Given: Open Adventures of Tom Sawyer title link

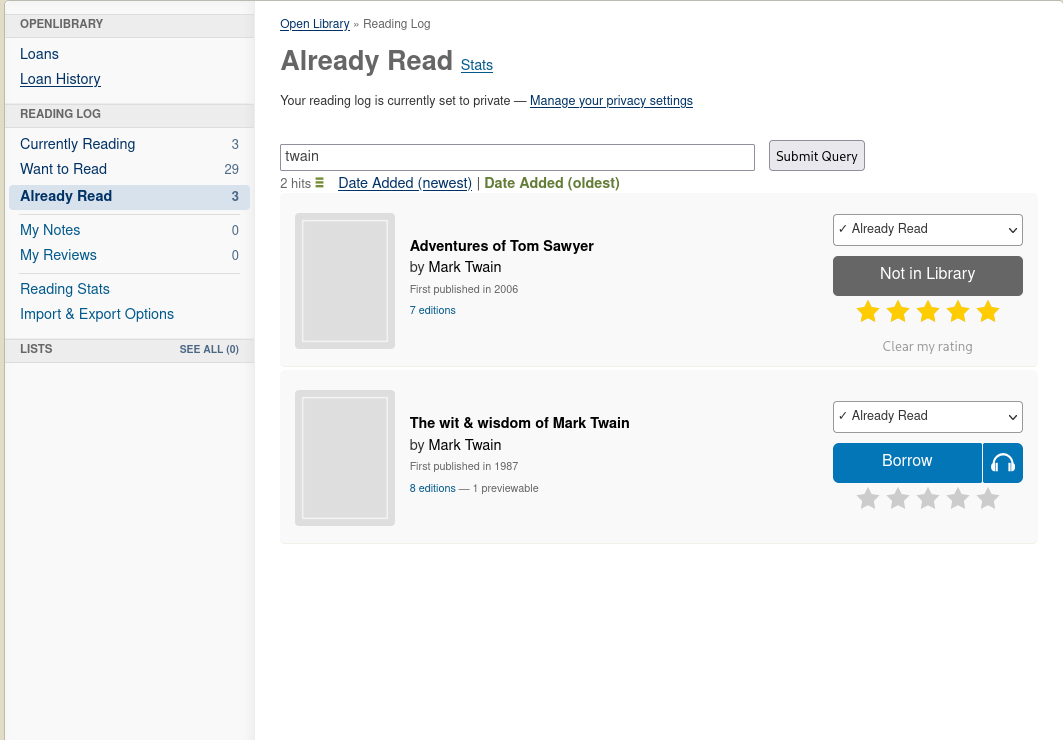Looking at the screenshot, I should 502,247.
